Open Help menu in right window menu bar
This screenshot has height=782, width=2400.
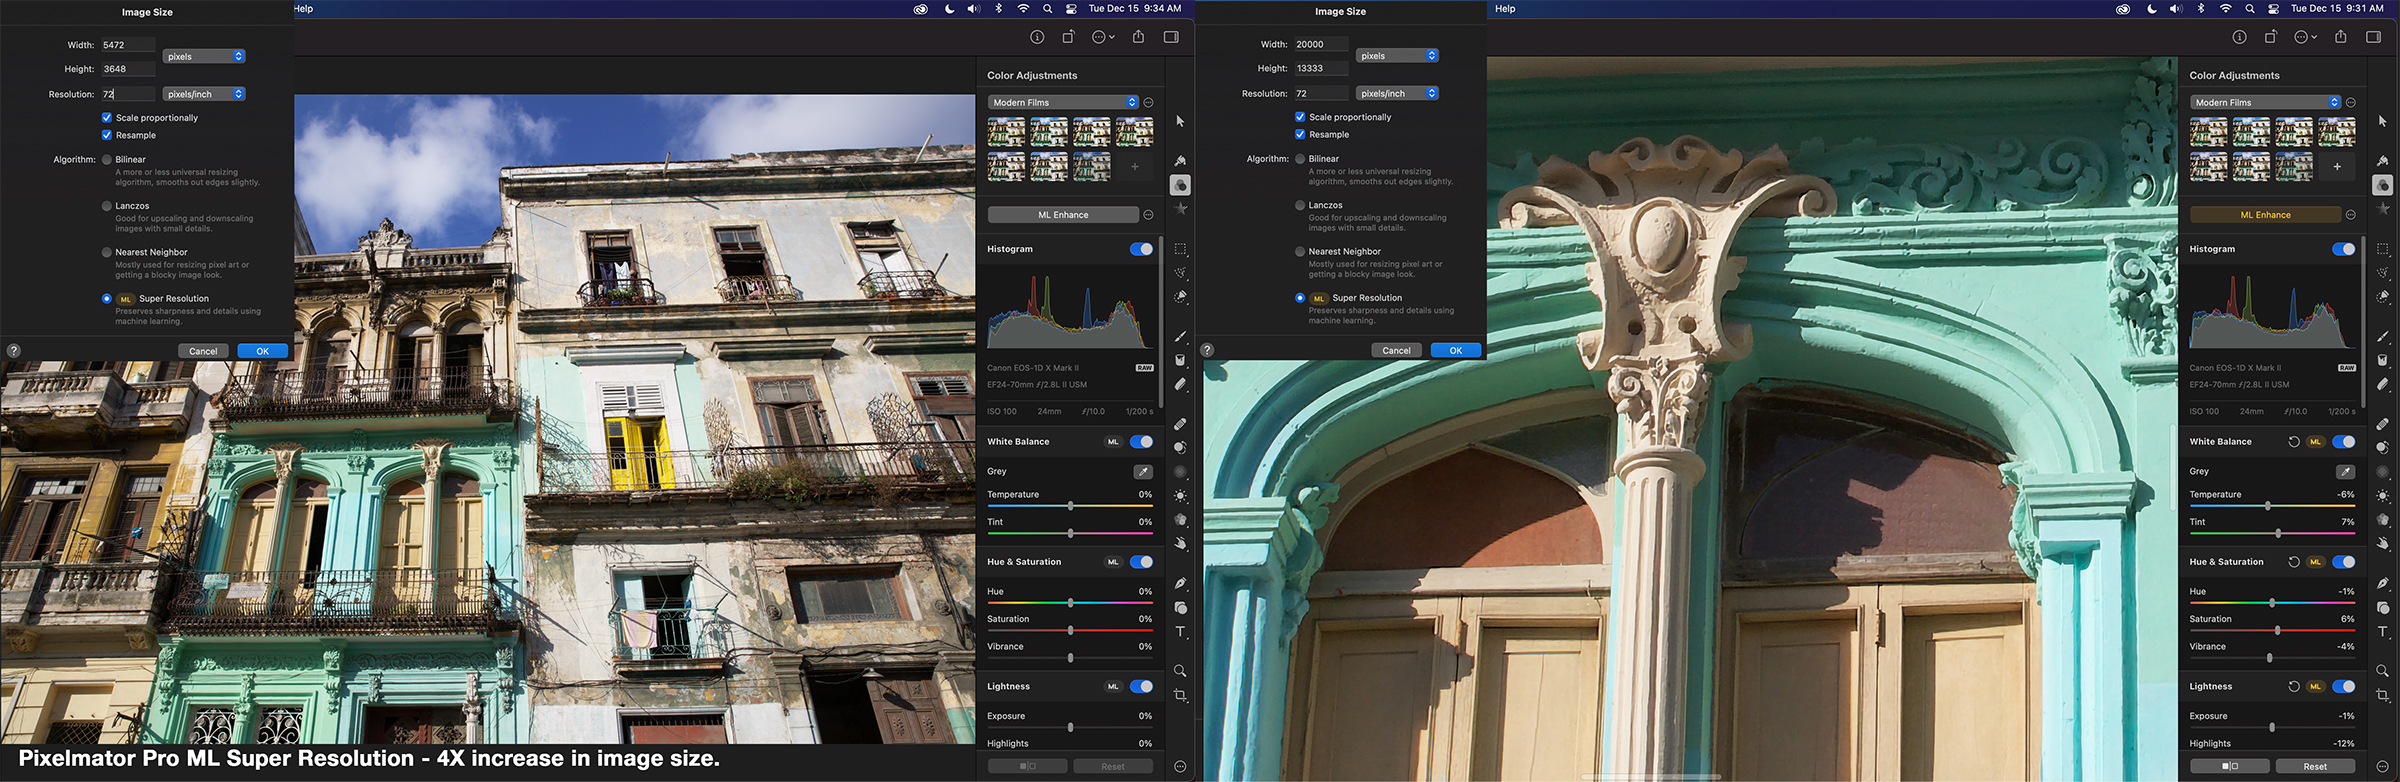coord(1505,9)
